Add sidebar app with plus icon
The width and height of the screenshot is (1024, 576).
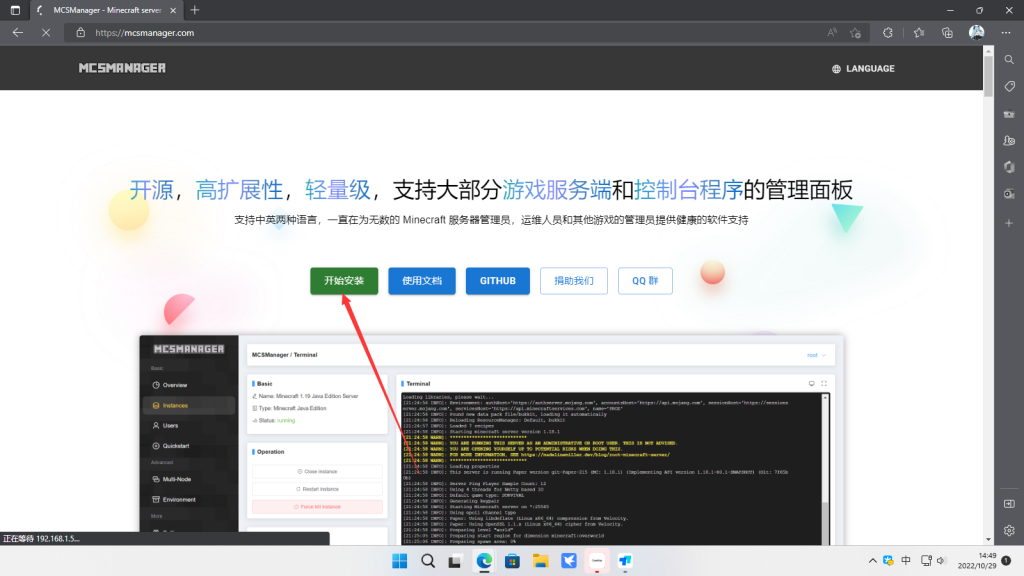1009,223
